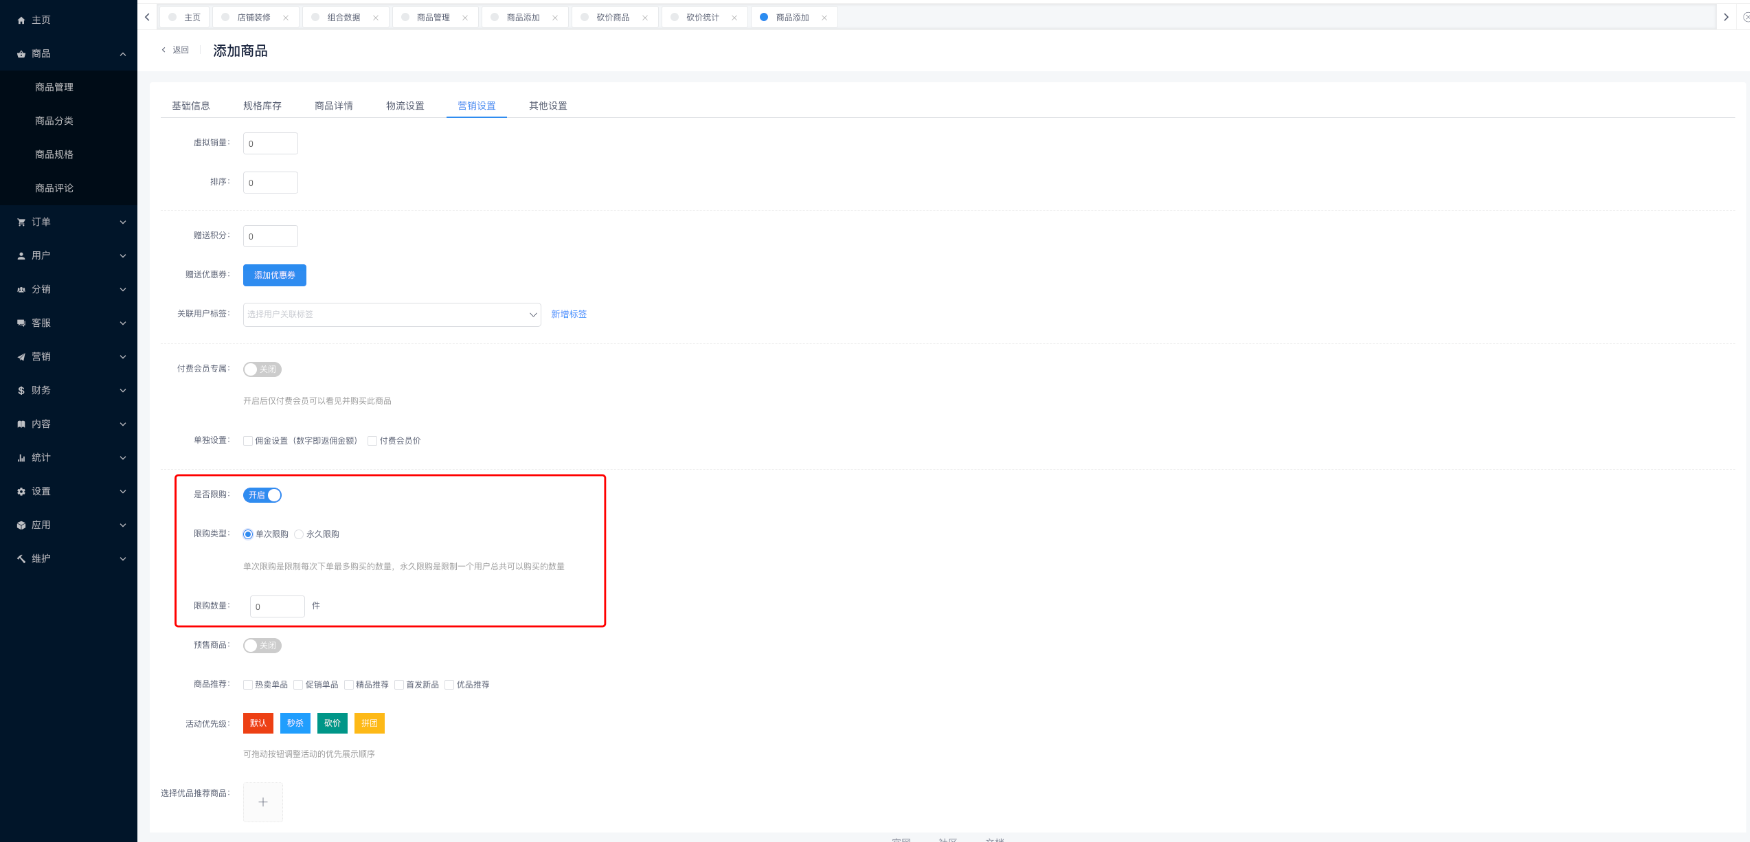This screenshot has width=1750, height=842.
Task: Click the 财务 dollar sign icon
Action: click(21, 391)
